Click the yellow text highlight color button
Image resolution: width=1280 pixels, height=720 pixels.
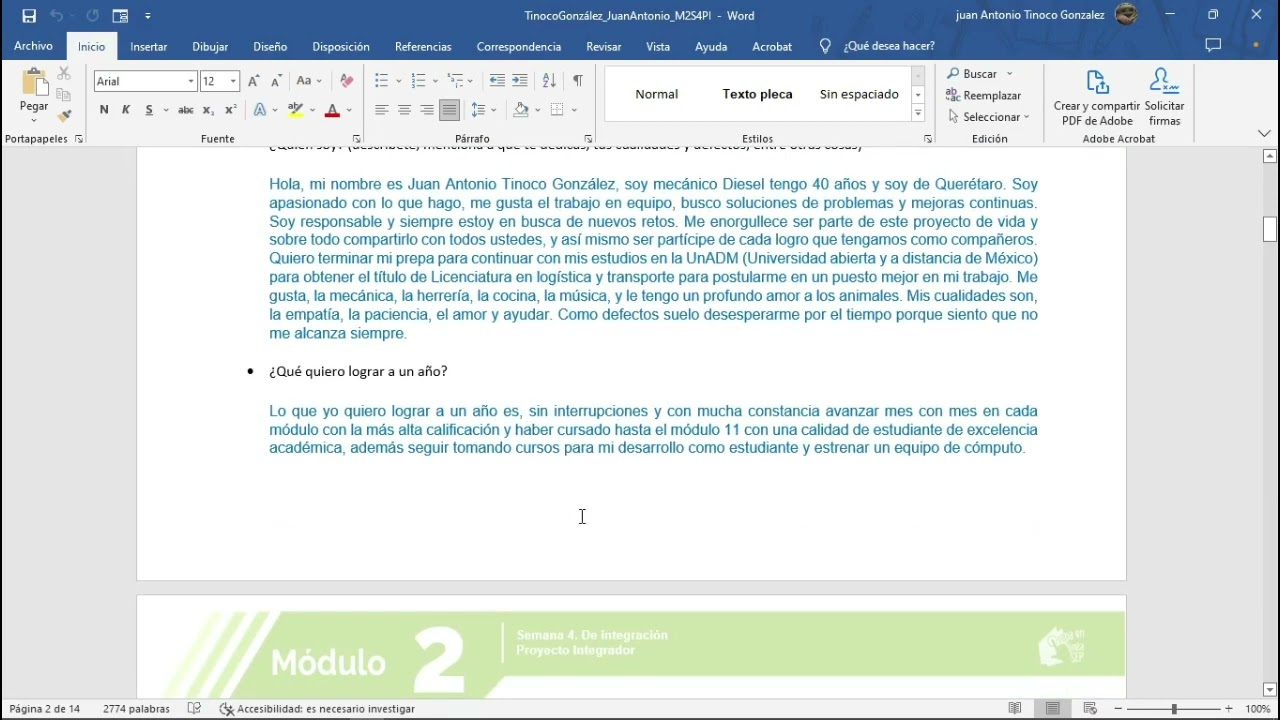click(x=296, y=110)
